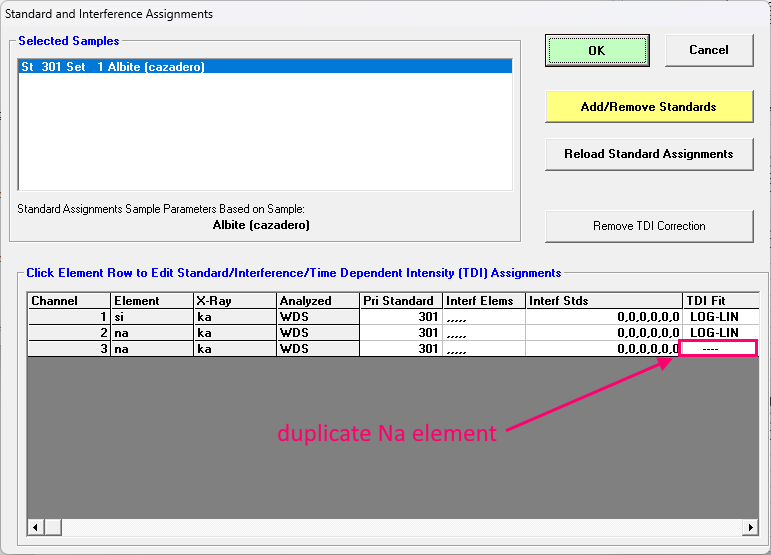This screenshot has height=555, width=771.
Task: Select the channel 2 na element cell
Action: 150,333
